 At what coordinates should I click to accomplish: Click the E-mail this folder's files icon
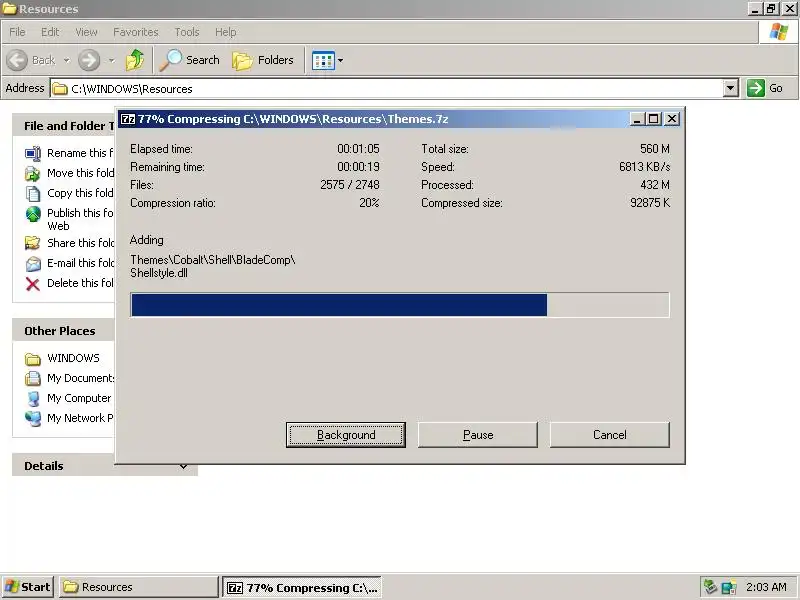[33, 263]
